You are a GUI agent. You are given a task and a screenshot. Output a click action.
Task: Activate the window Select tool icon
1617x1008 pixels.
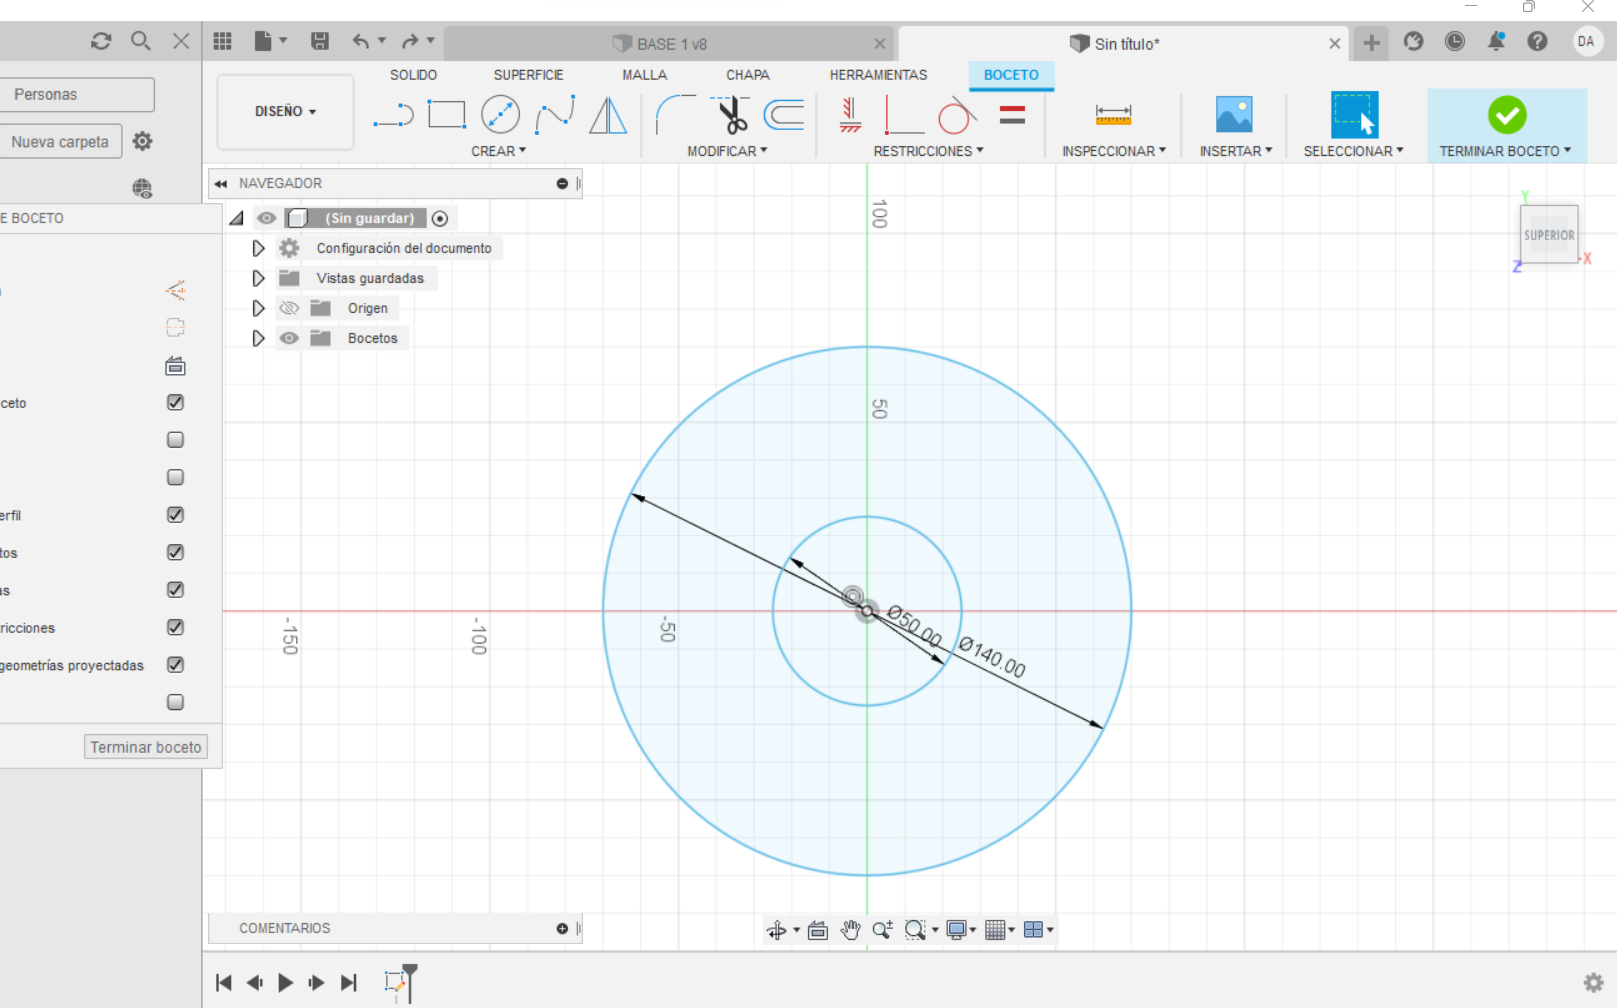click(1354, 114)
